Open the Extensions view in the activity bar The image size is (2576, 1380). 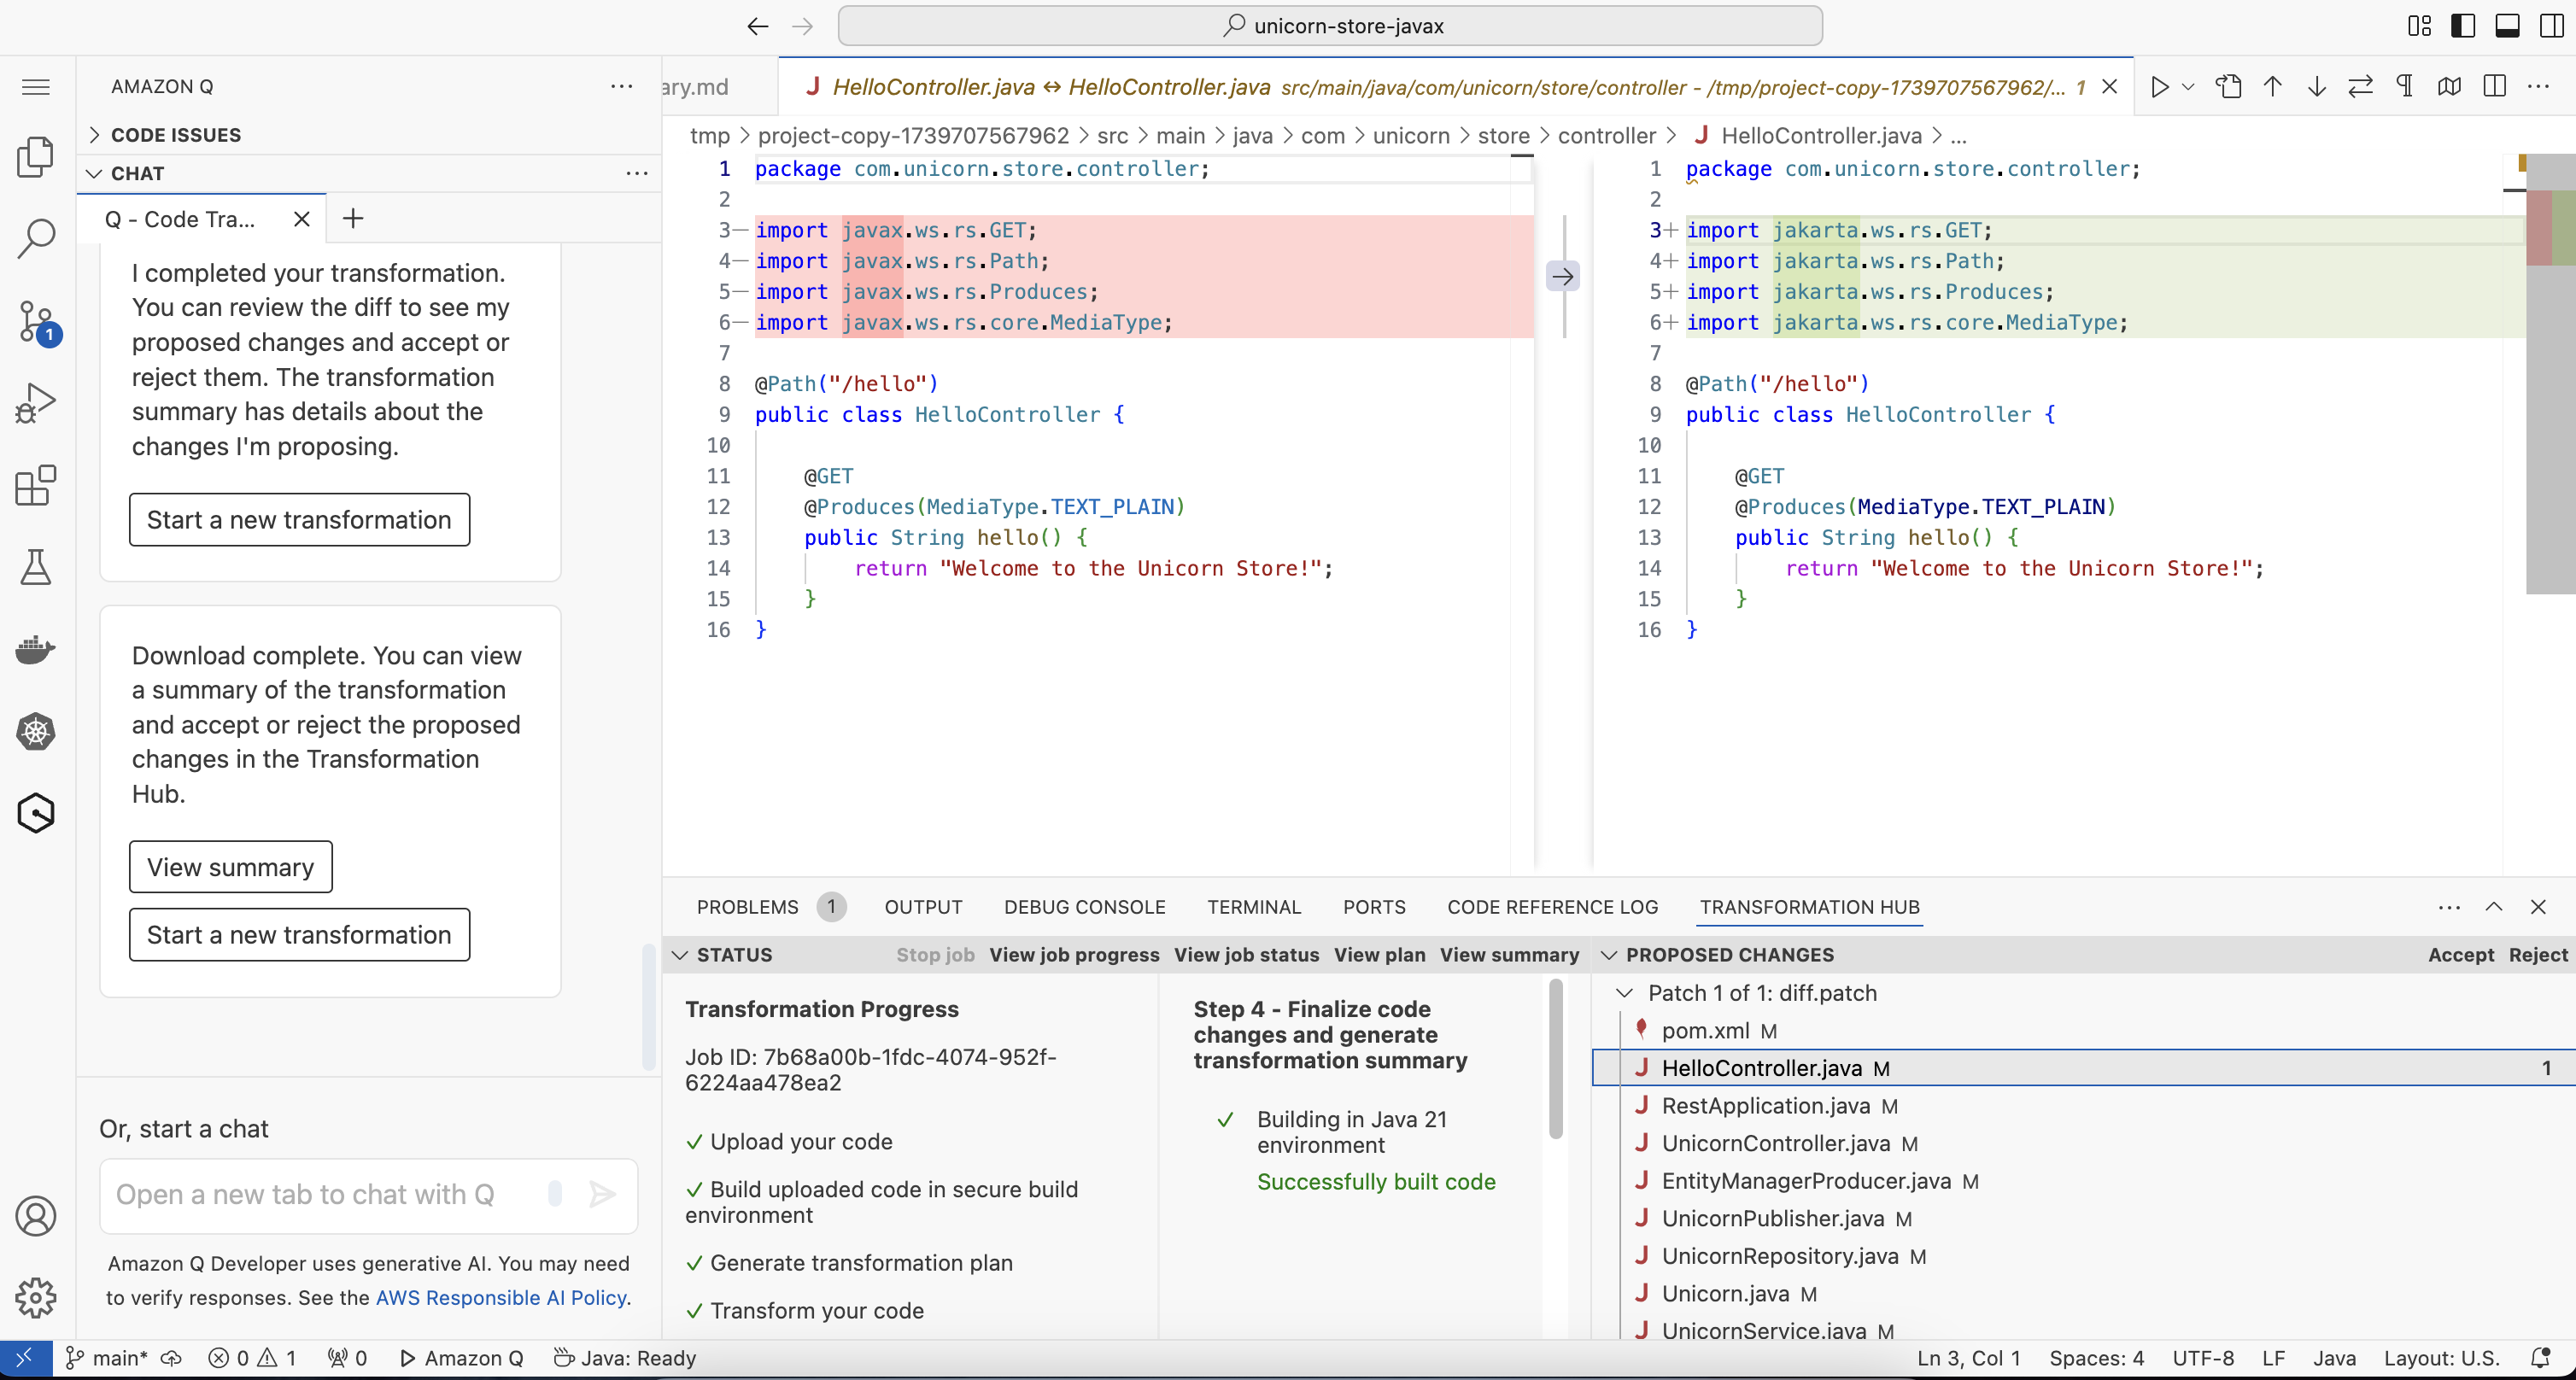pos(36,486)
